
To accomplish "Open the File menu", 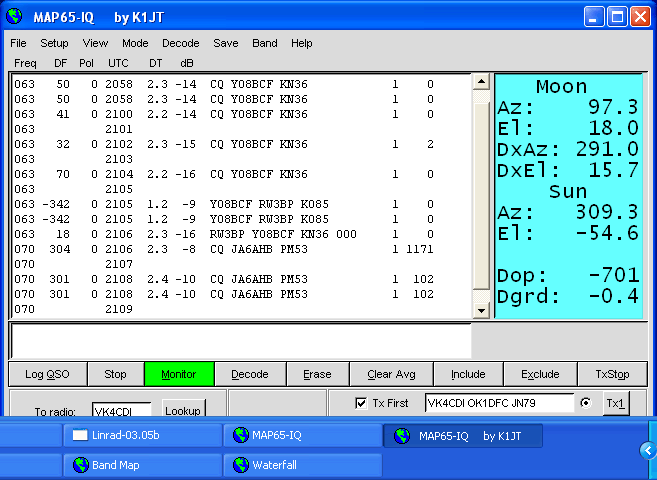I will [x=18, y=43].
